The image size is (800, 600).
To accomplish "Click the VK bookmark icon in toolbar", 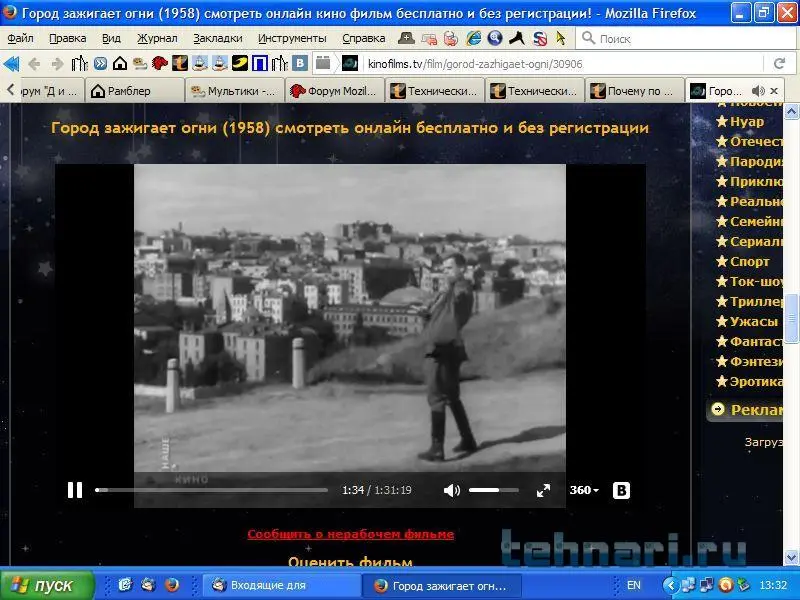I will pyautogui.click(x=299, y=63).
